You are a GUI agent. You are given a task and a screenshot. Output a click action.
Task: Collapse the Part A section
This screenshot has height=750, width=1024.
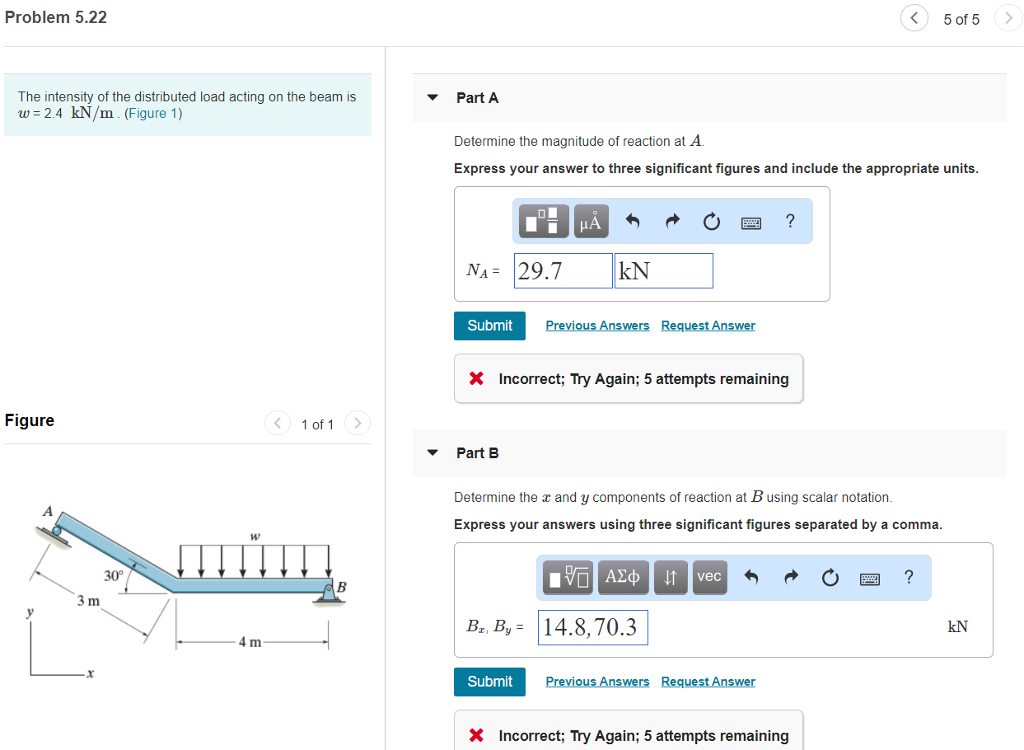pyautogui.click(x=431, y=97)
